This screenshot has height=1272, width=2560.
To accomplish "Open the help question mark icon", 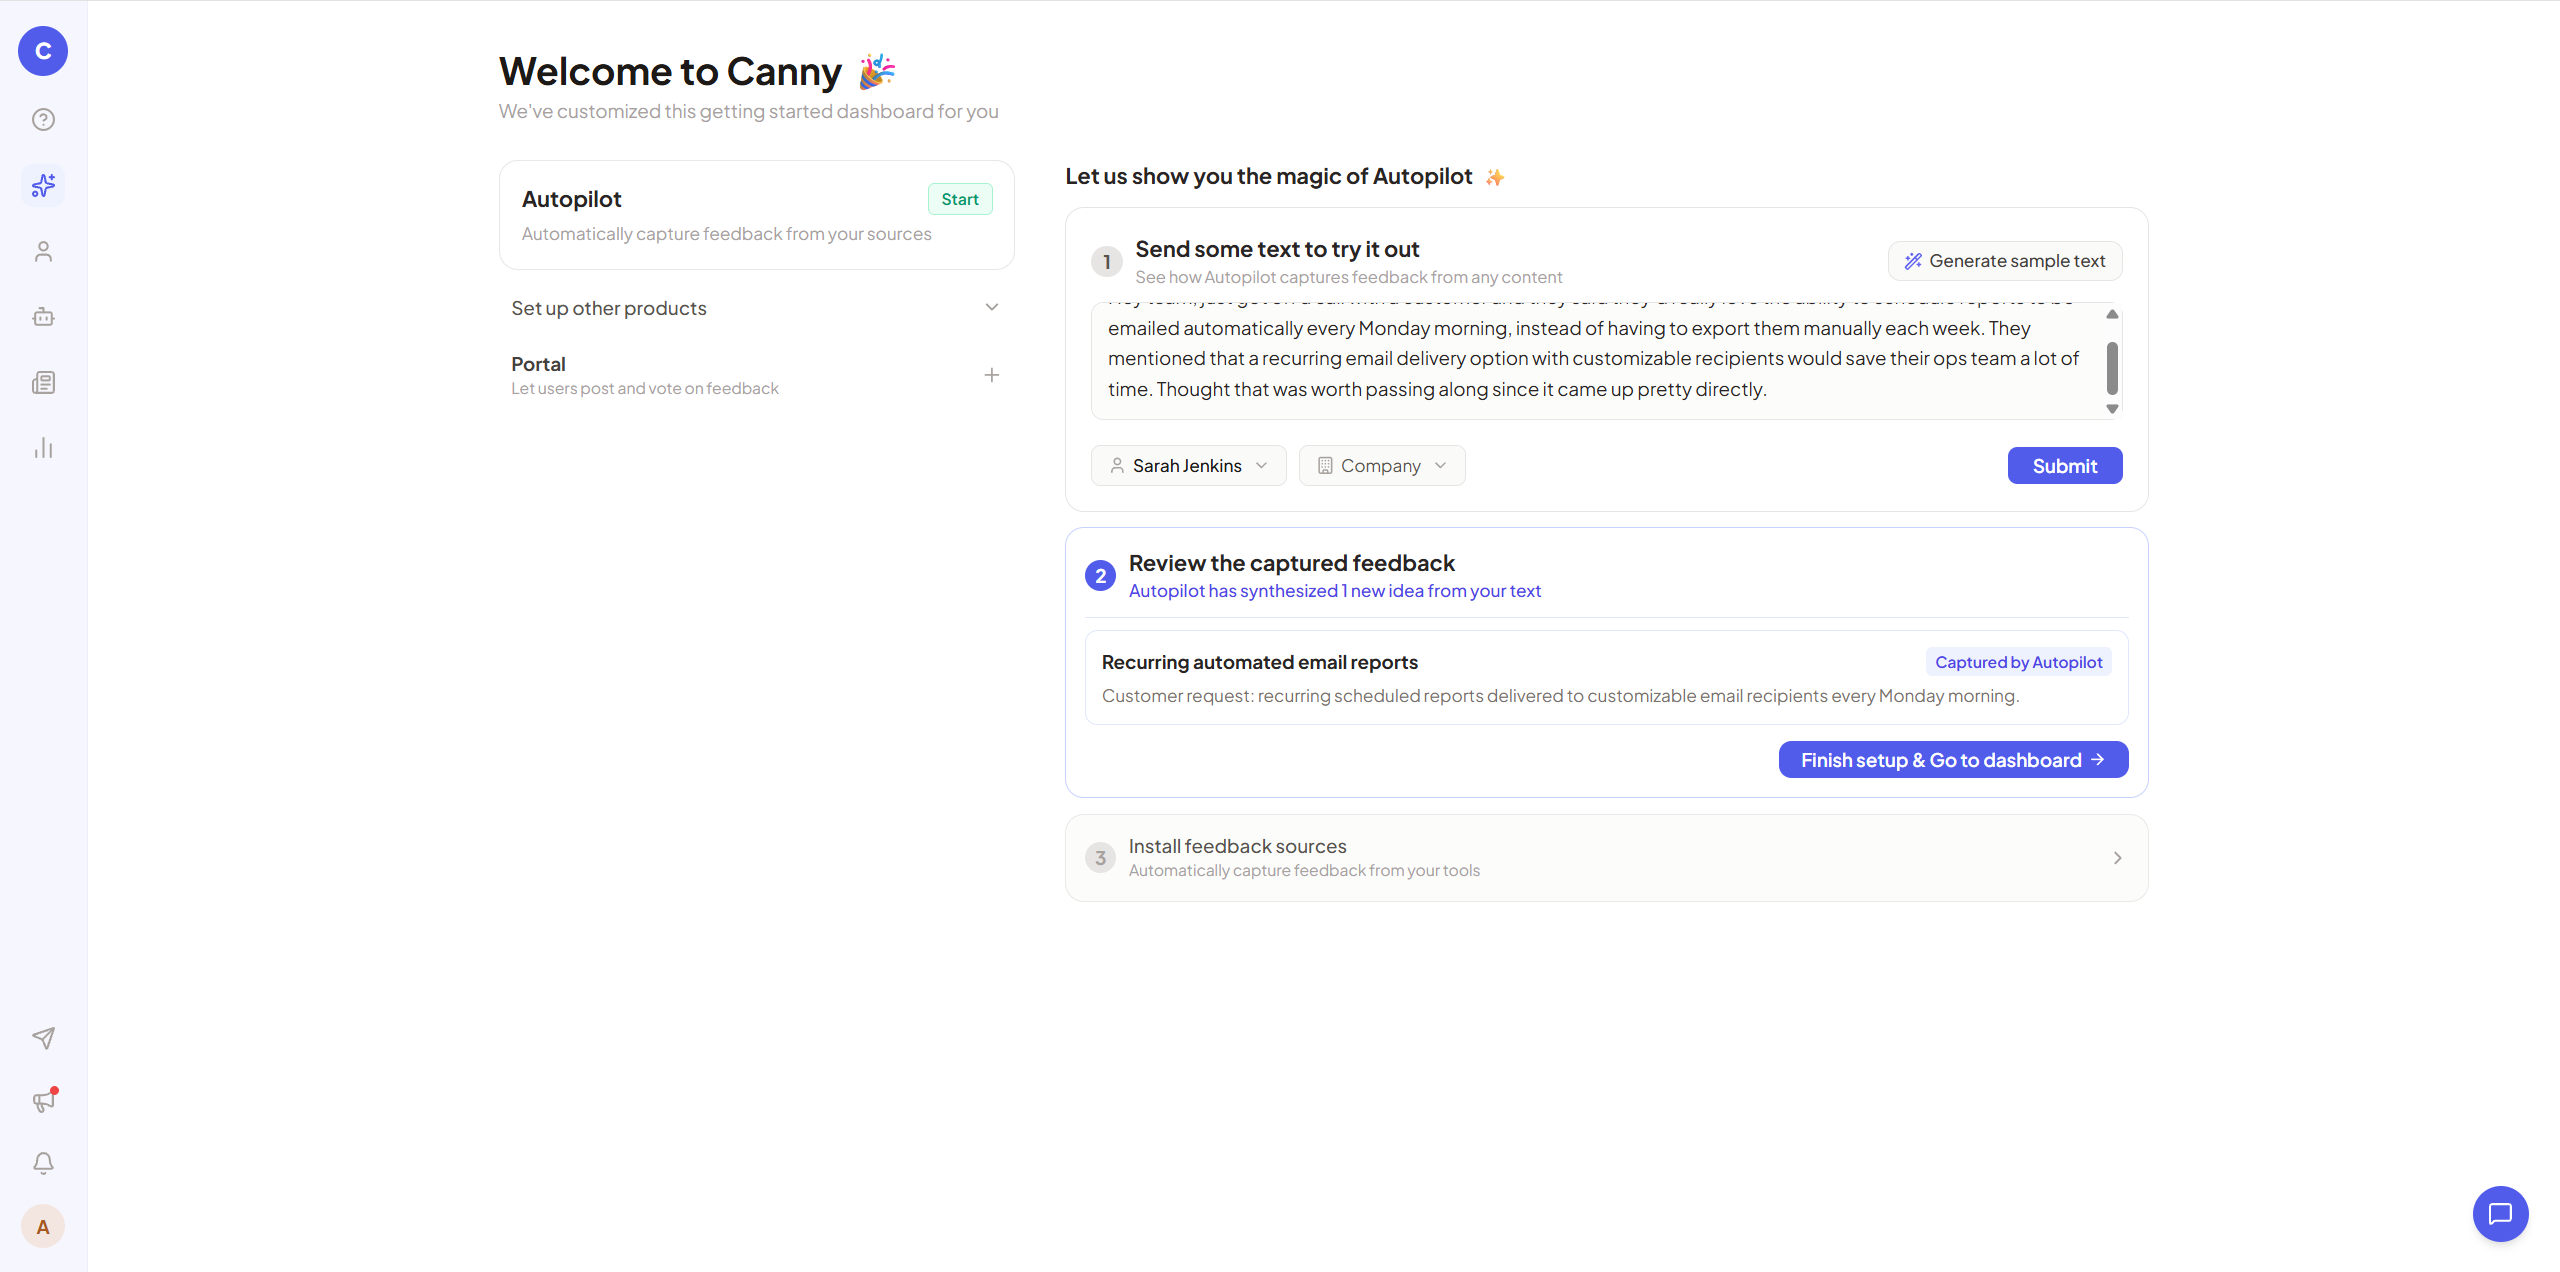I will [43, 120].
